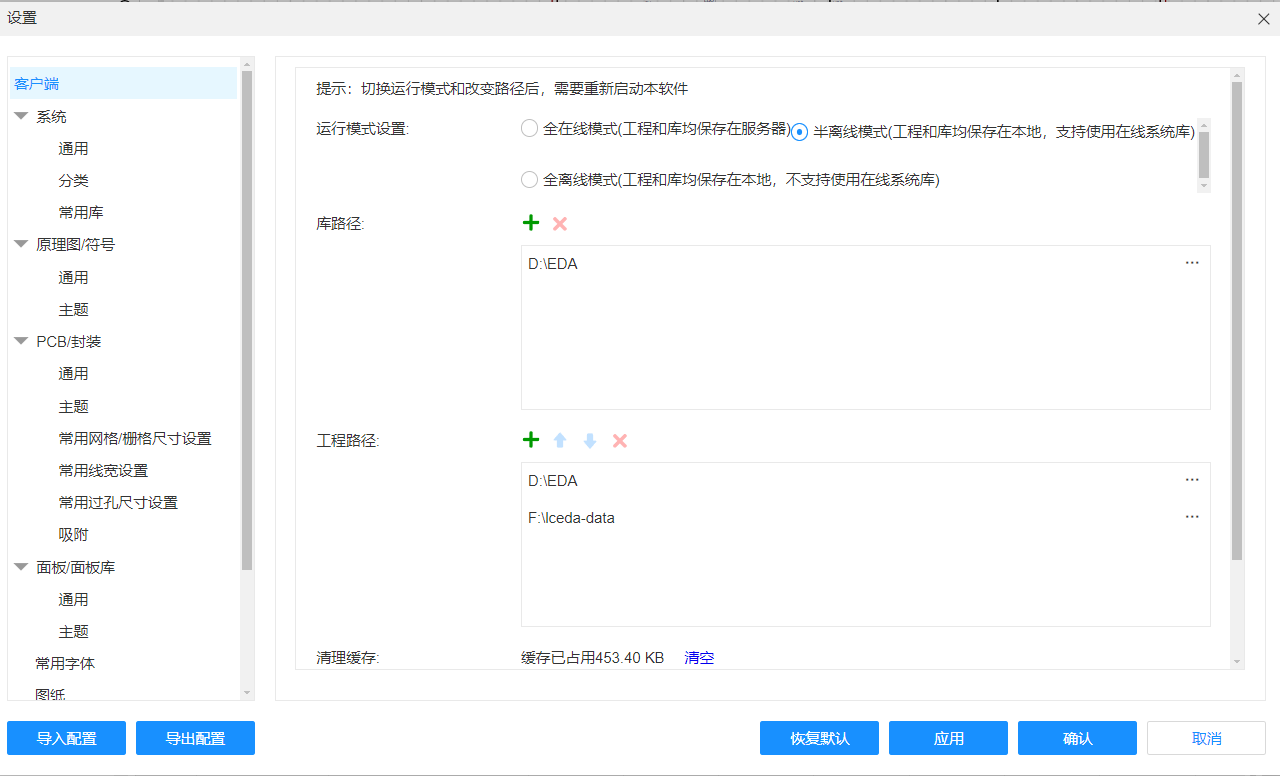The image size is (1280, 776).
Task: Collapse the 原理图/符号 tree section
Action: 21,244
